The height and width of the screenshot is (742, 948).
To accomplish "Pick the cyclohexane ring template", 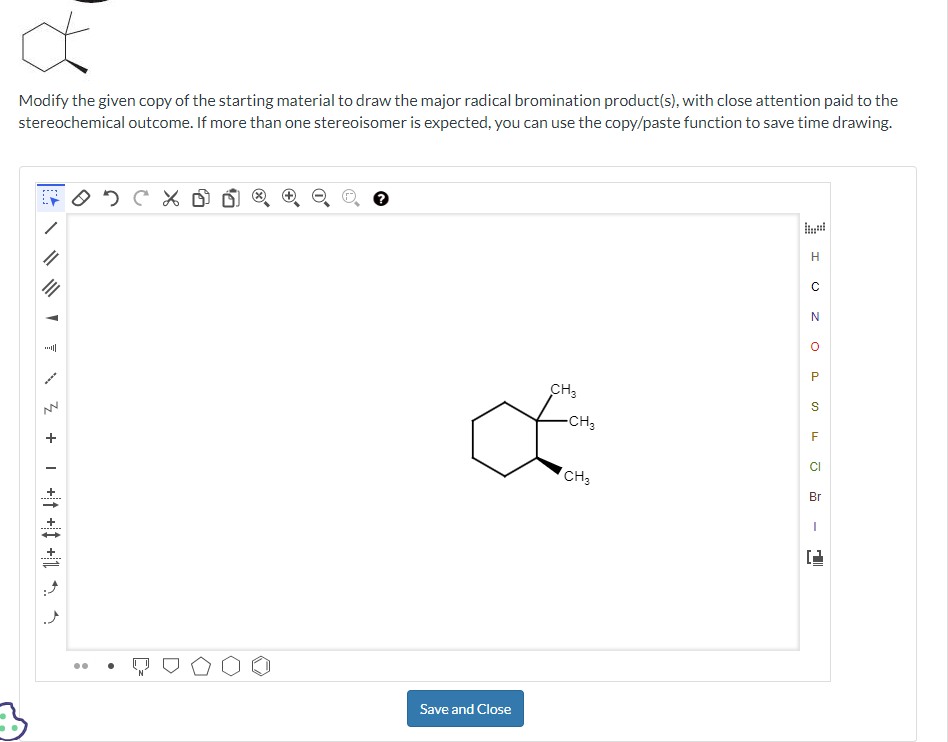I will pos(231,665).
